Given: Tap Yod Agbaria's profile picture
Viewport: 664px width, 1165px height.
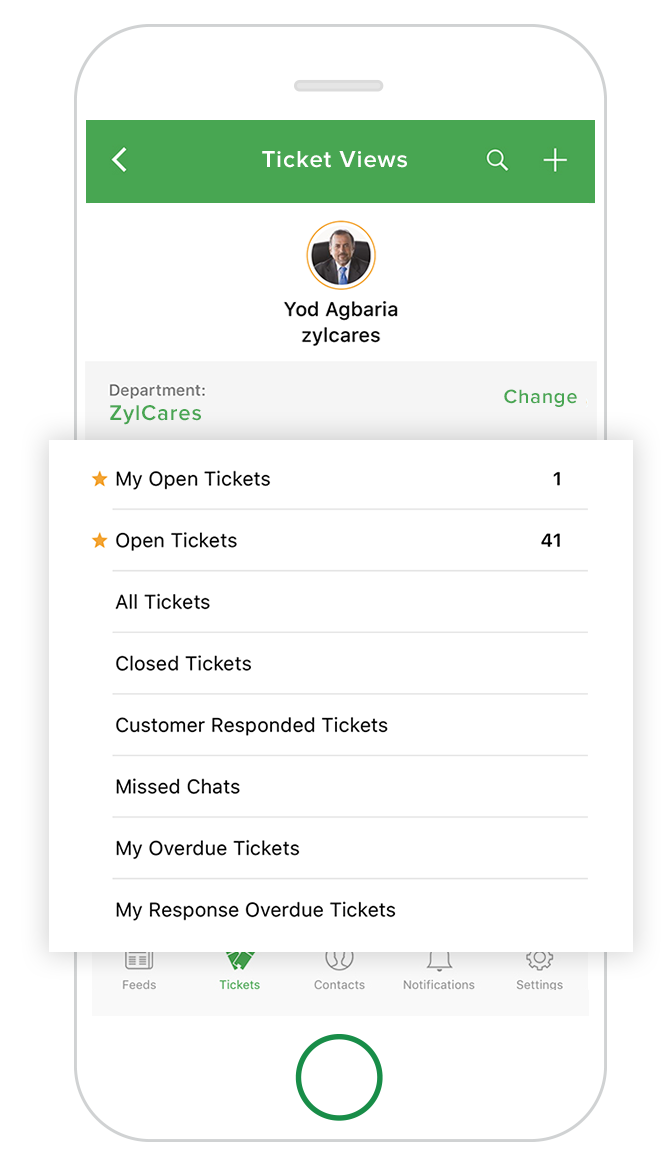Looking at the screenshot, I should tap(340, 255).
